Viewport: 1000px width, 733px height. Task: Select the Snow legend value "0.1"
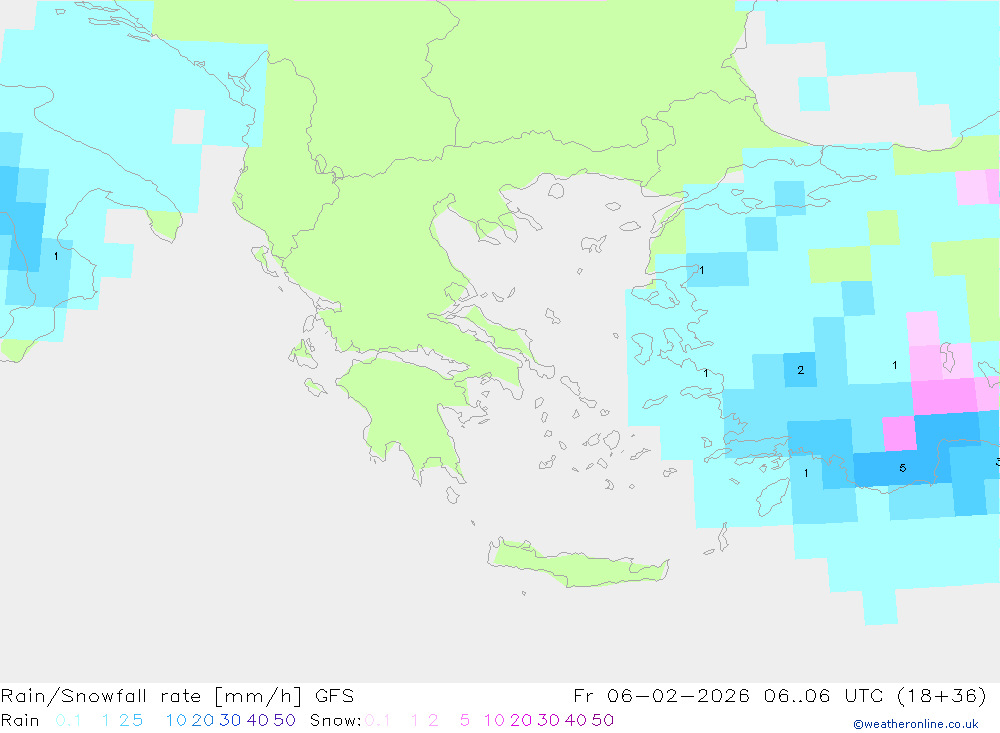(x=378, y=720)
